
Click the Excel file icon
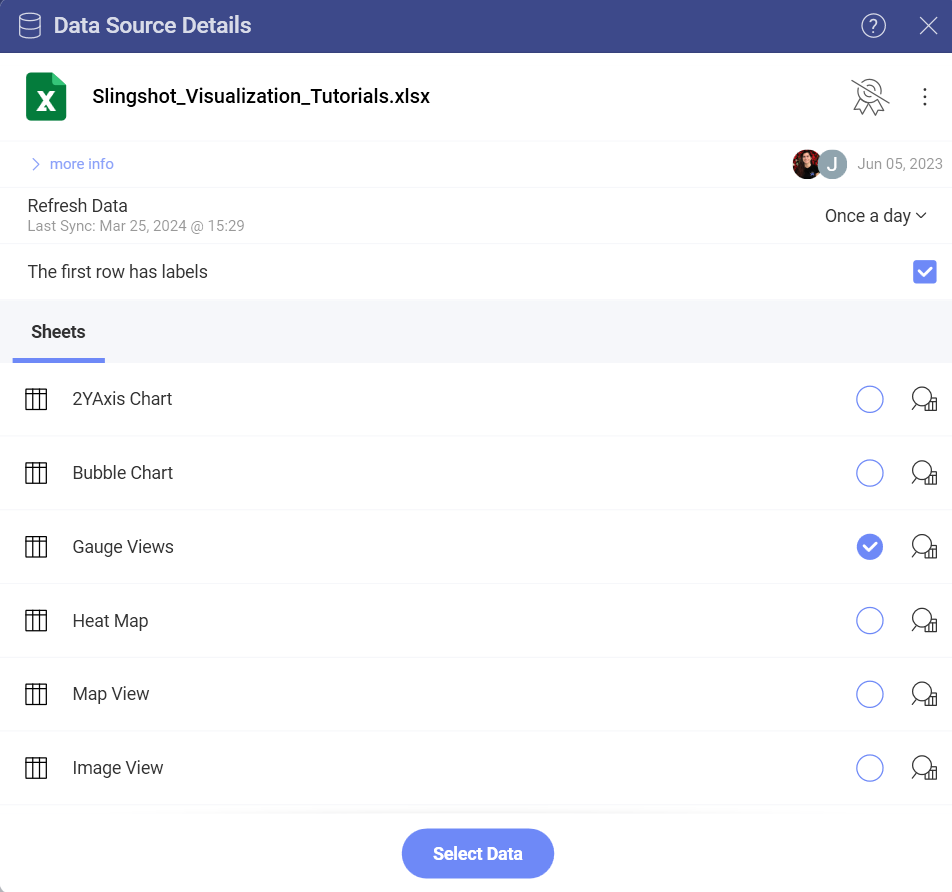(46, 97)
